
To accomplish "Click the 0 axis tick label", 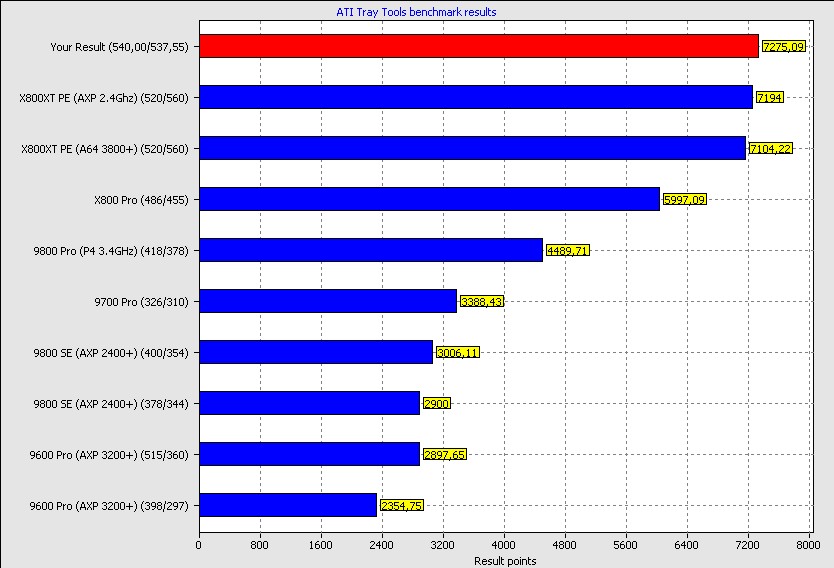I will (199, 545).
